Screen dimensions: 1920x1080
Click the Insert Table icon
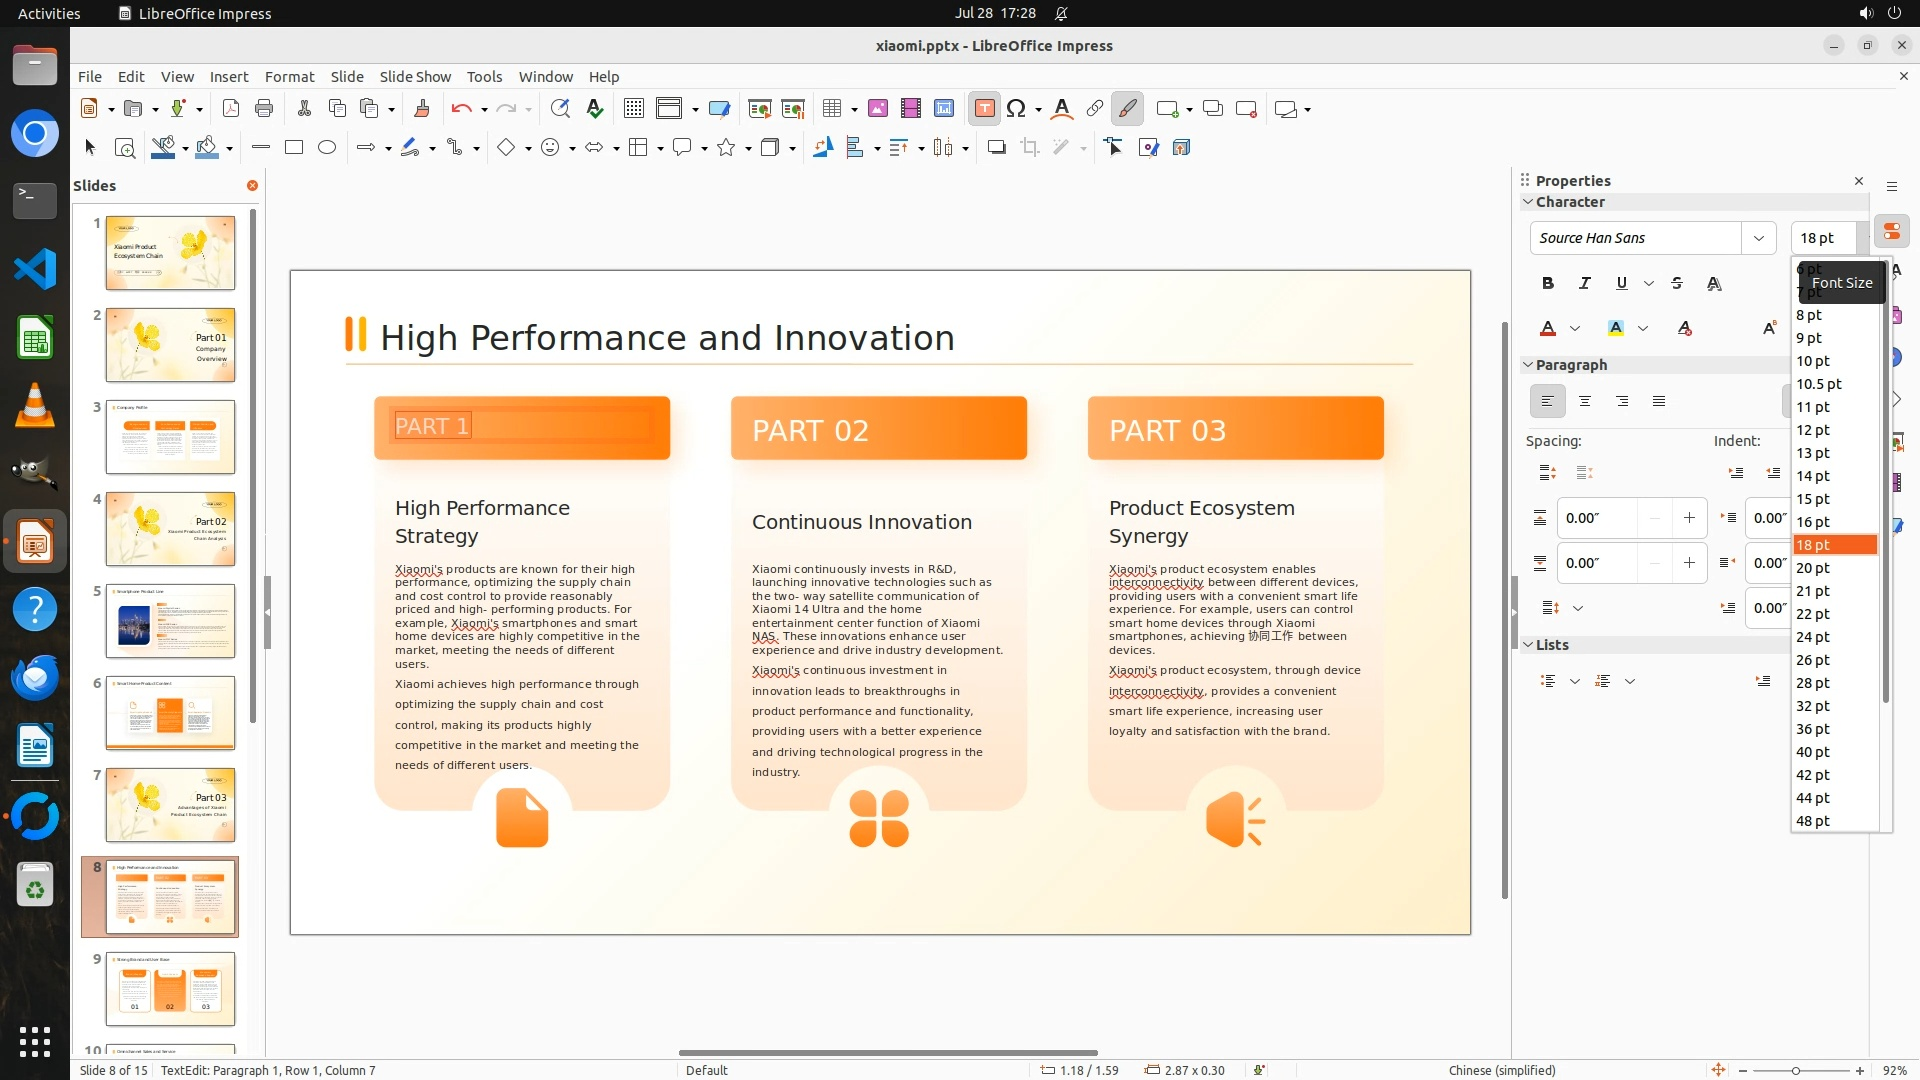pyautogui.click(x=832, y=109)
